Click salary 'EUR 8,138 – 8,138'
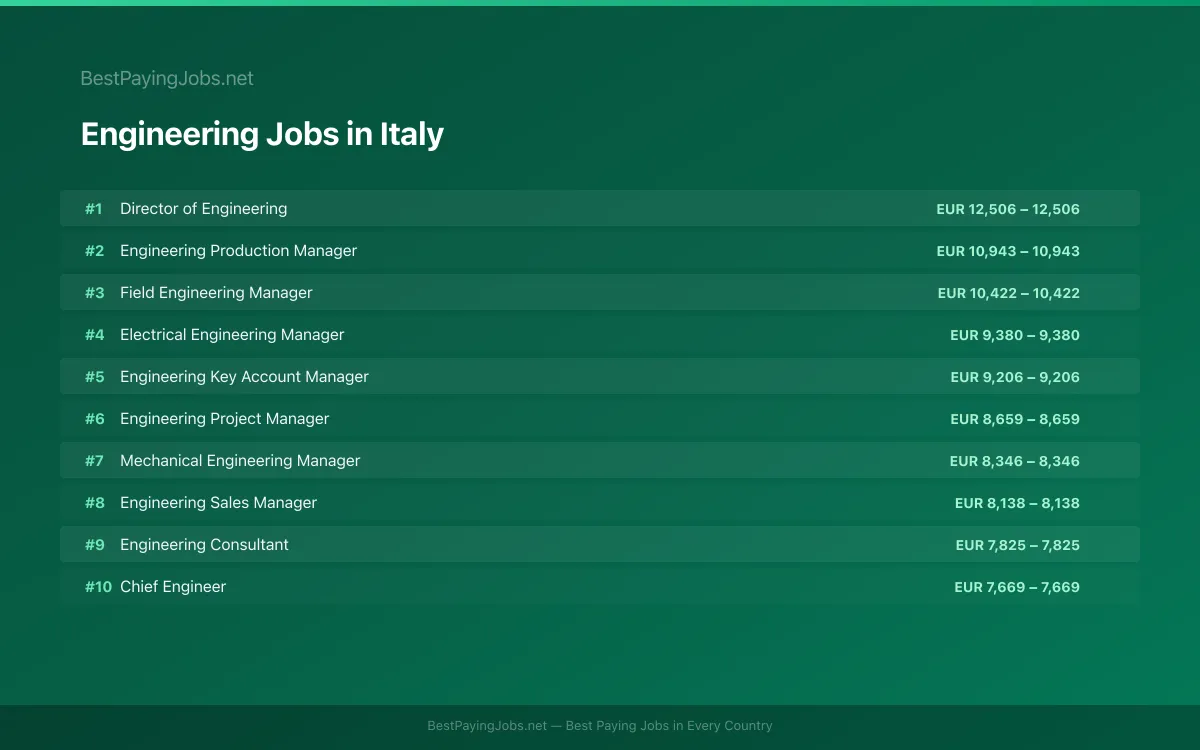This screenshot has height=750, width=1200. pos(1017,503)
